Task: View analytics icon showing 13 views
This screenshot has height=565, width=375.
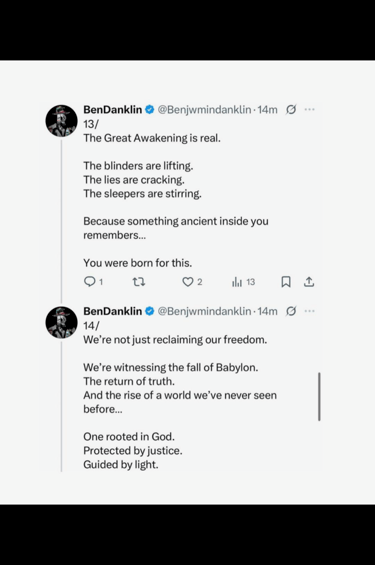Action: (237, 282)
